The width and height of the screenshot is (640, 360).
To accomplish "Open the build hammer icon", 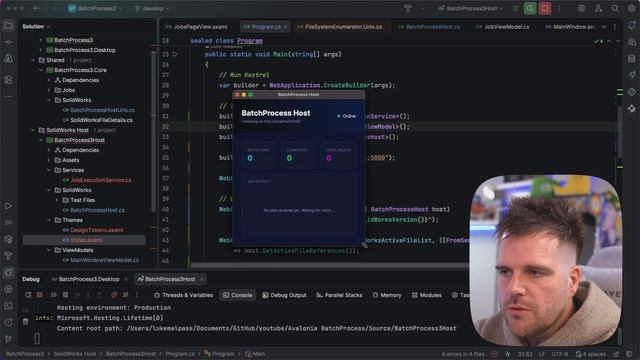I will pos(407,8).
